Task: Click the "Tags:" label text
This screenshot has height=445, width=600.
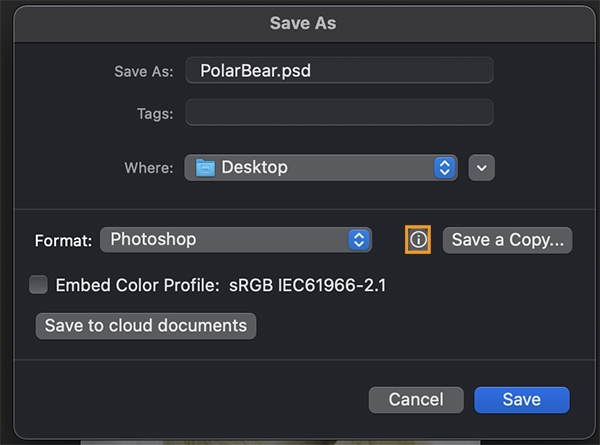Action: tap(155, 113)
